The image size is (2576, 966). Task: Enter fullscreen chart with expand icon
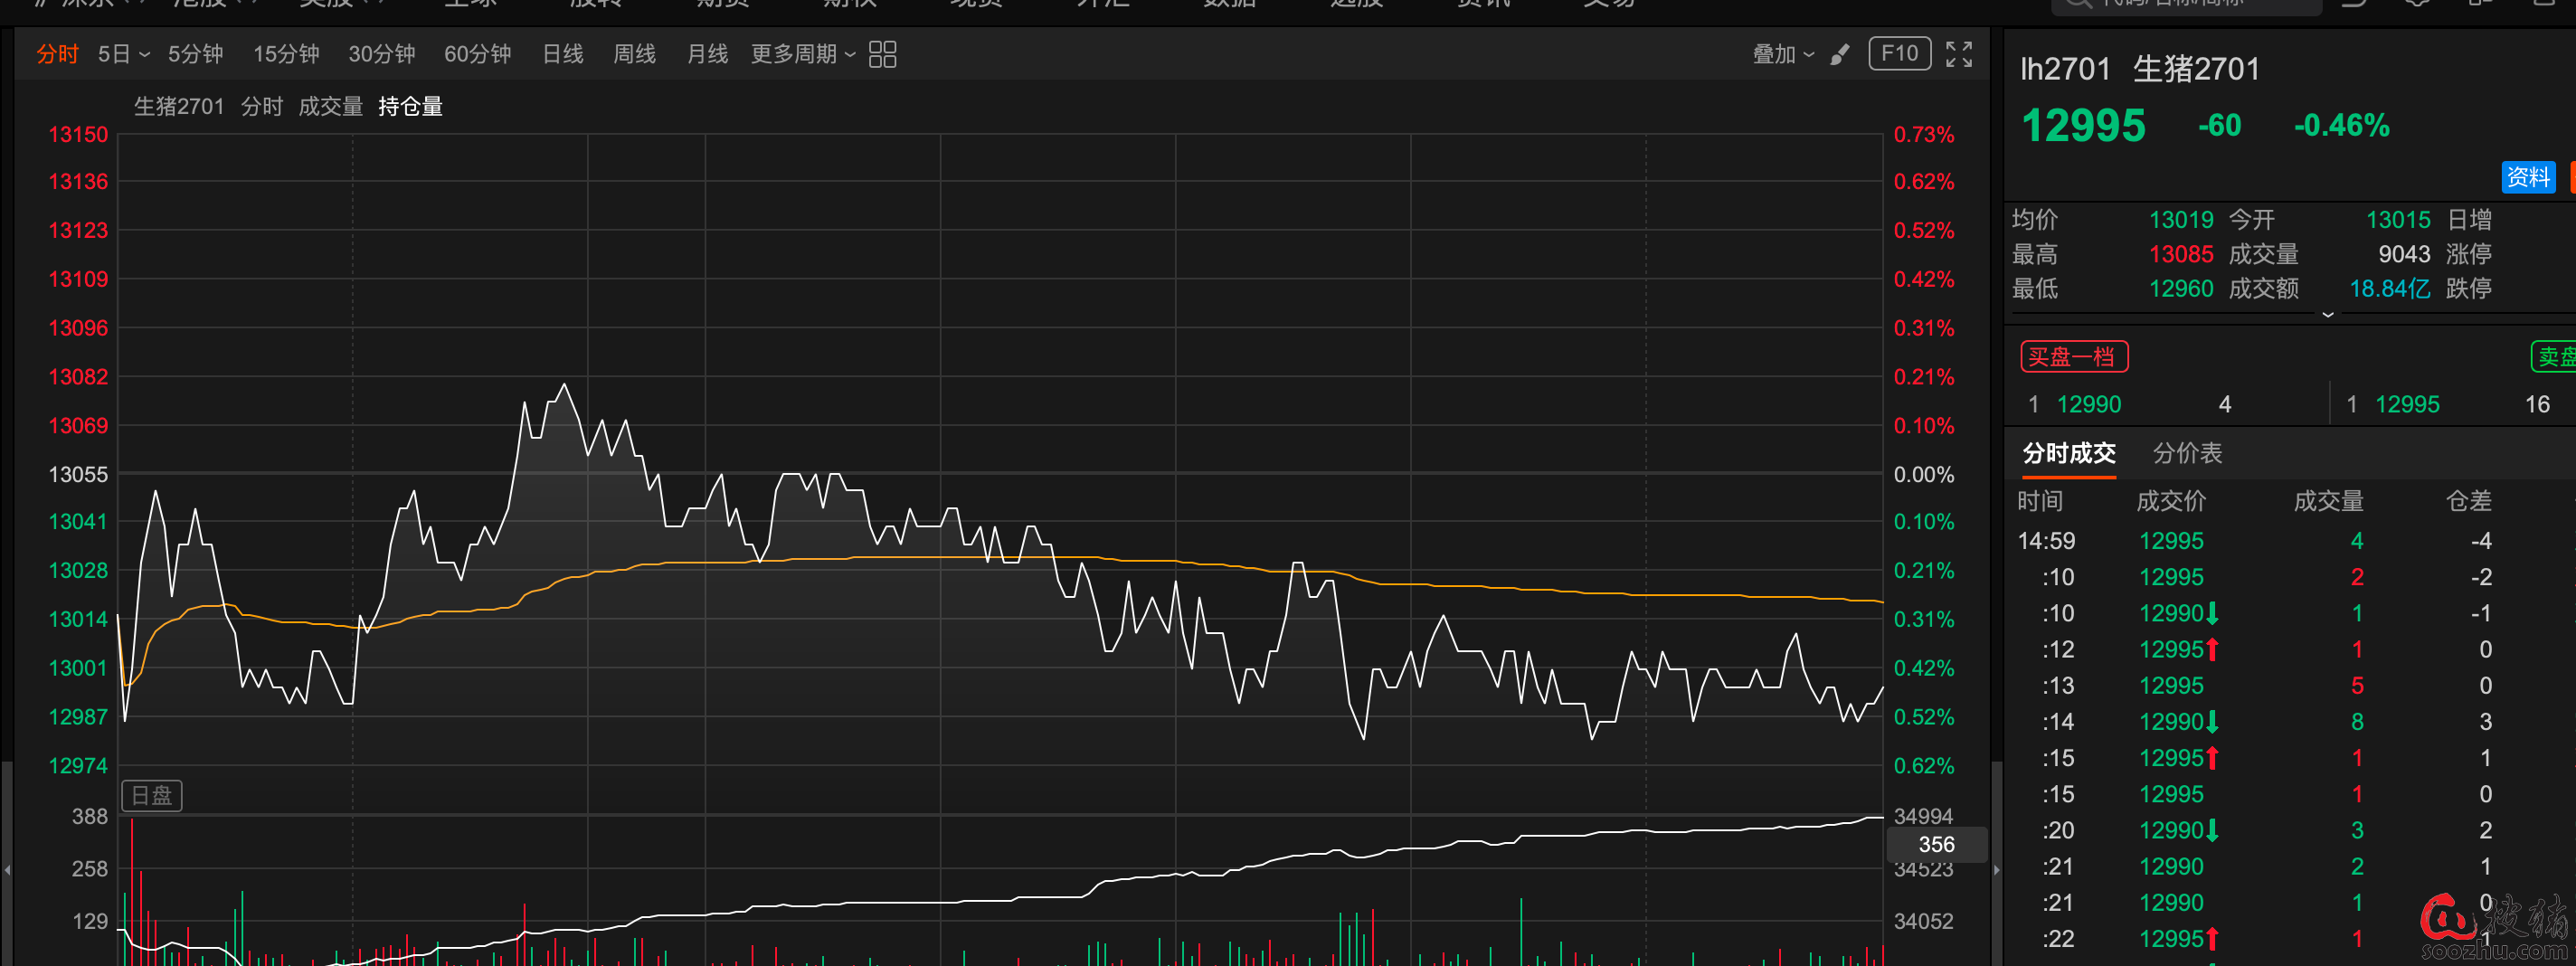click(1958, 54)
